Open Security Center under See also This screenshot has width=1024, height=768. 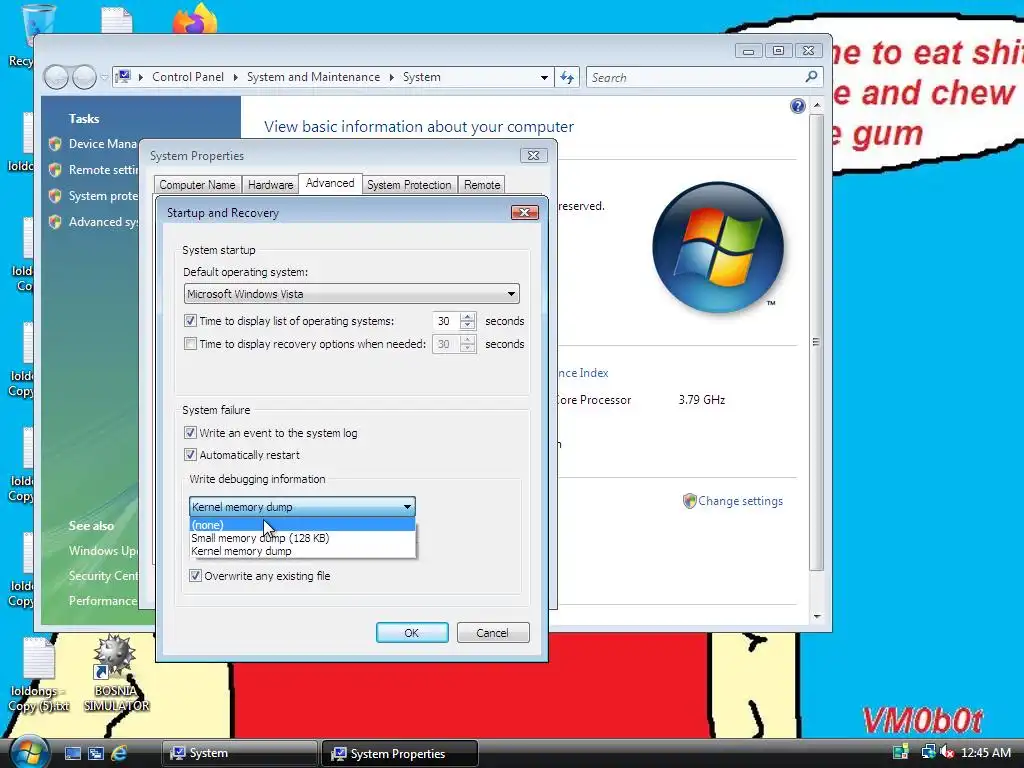click(103, 575)
